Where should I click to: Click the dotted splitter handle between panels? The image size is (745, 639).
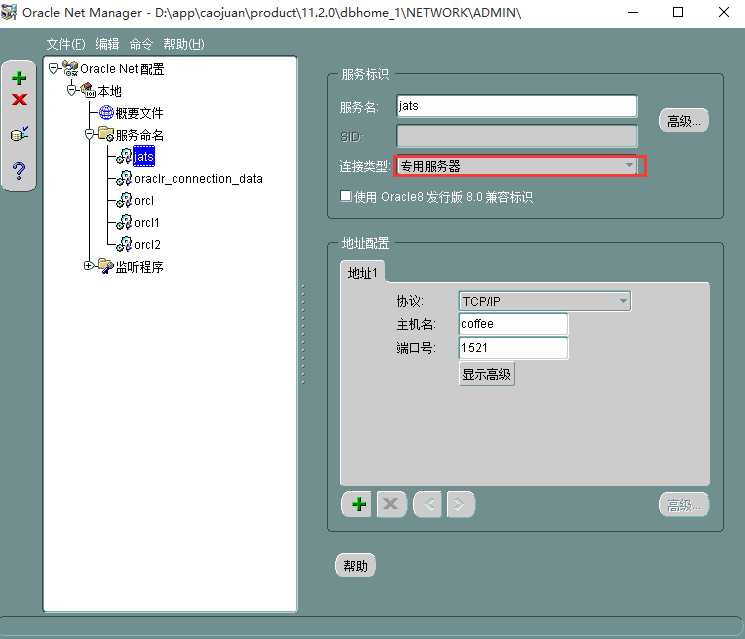pyautogui.click(x=303, y=334)
